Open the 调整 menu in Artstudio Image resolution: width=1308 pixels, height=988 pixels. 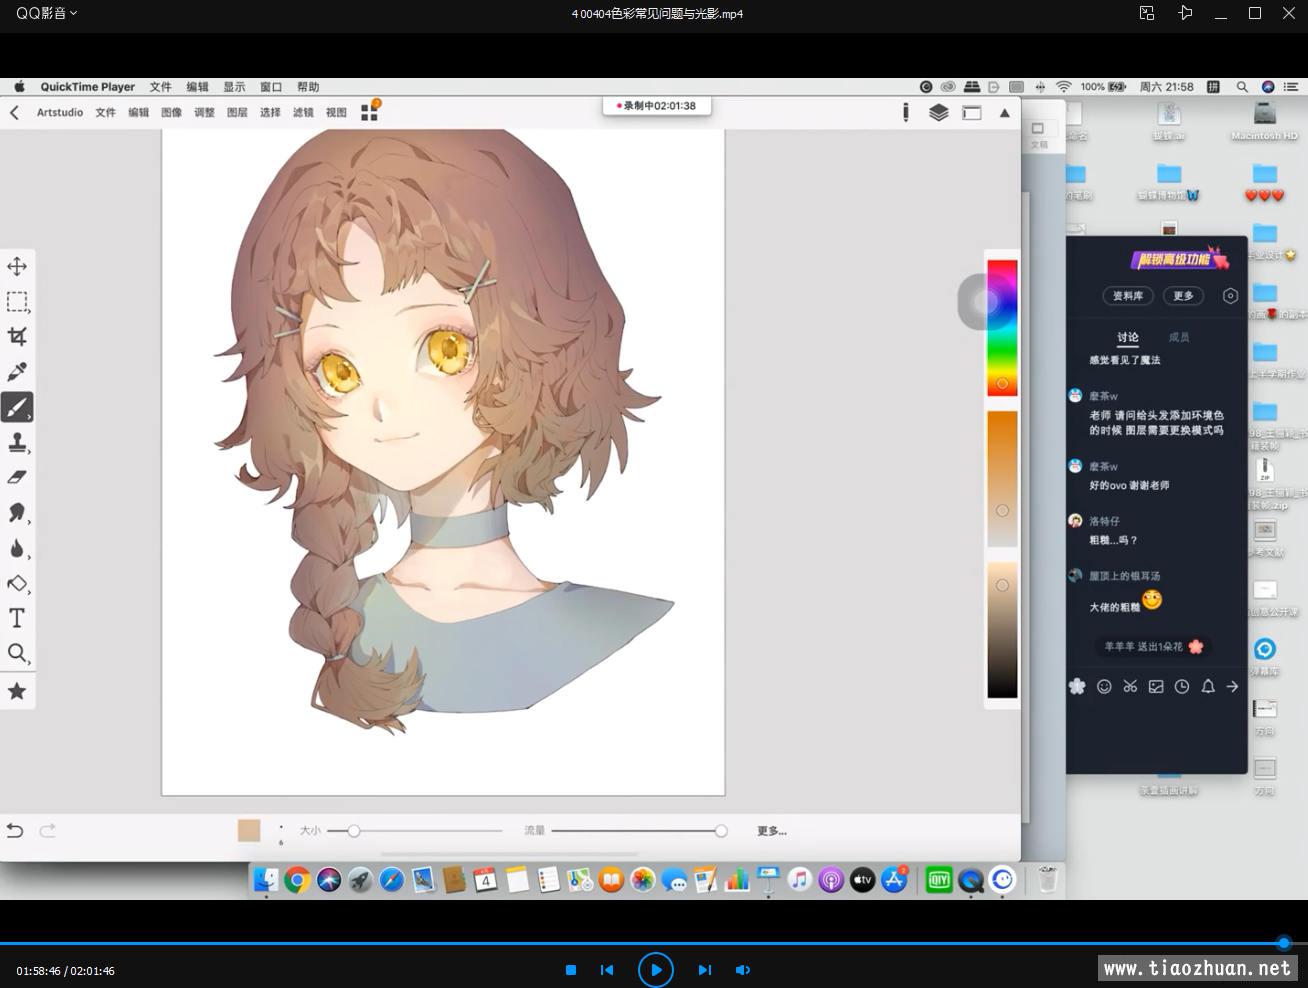(x=205, y=113)
